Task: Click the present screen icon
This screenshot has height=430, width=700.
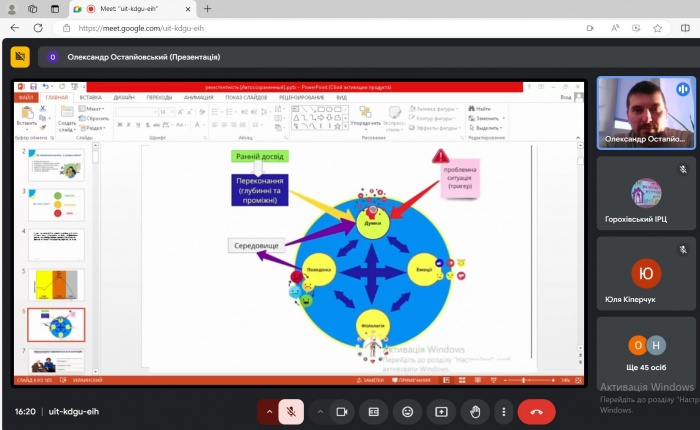Action: [x=440, y=411]
